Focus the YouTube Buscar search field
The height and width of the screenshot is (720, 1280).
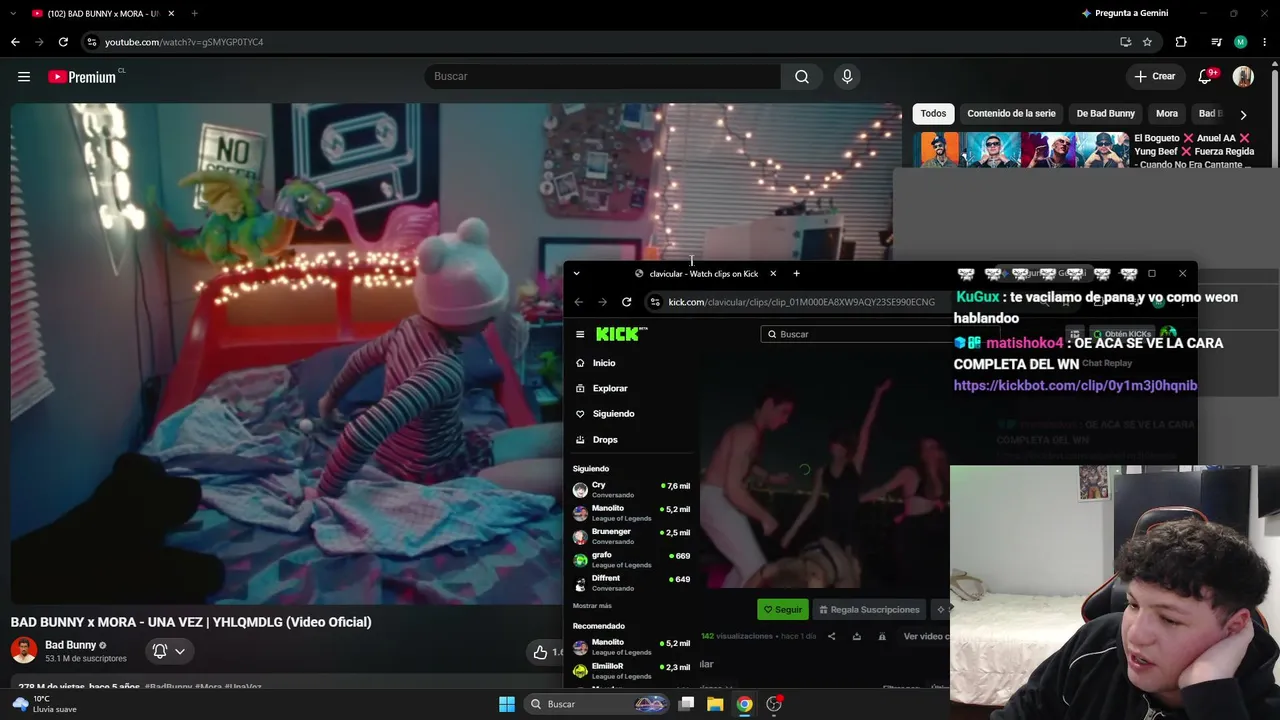(603, 77)
